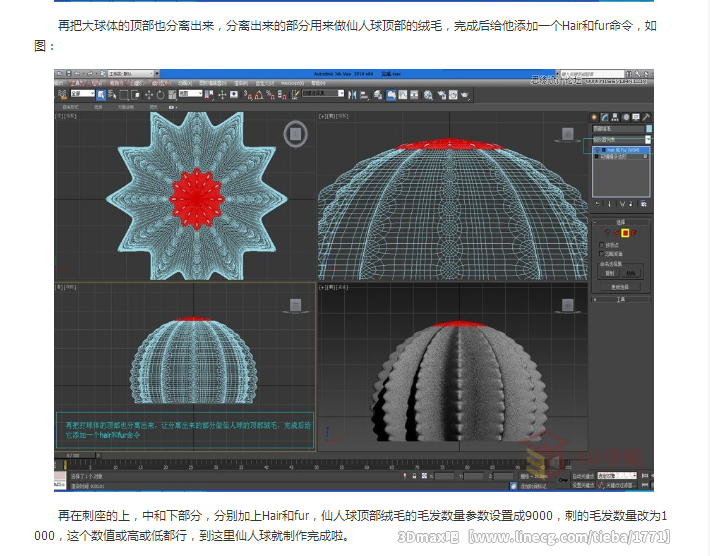Open the Motion command panel tab
Screen dimensions: 710x556
pyautogui.click(x=626, y=117)
